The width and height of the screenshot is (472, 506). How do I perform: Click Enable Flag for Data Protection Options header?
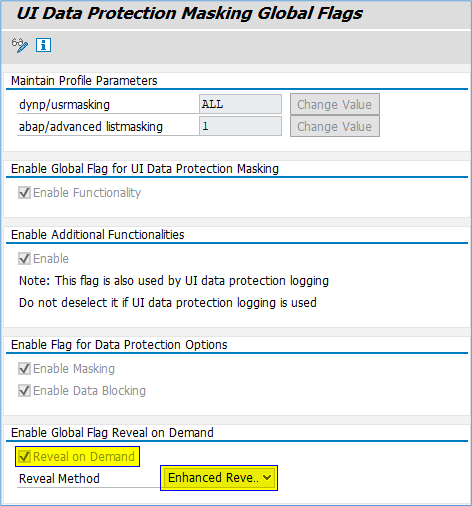click(x=119, y=345)
